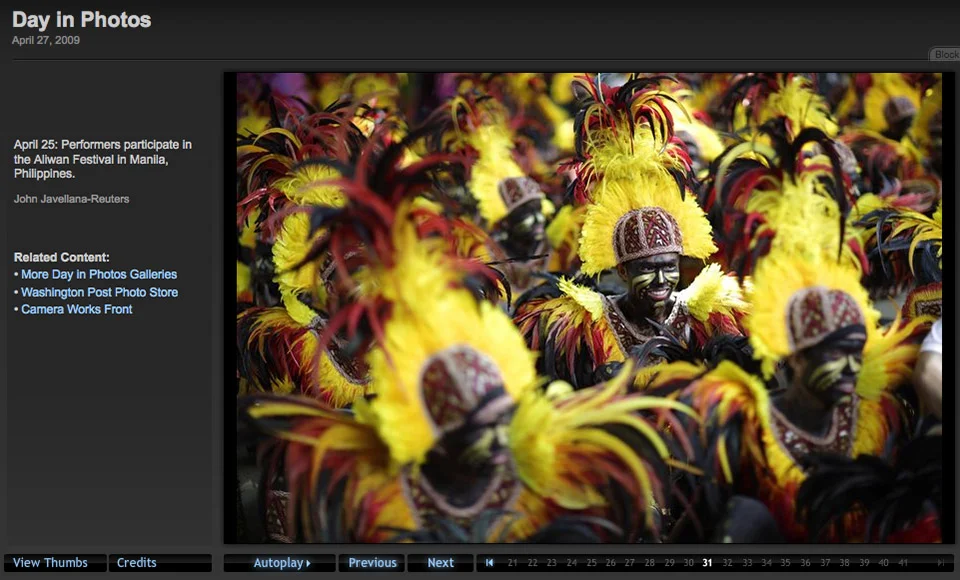Click the Related Content heading
Image resolution: width=960 pixels, height=580 pixels.
point(62,257)
